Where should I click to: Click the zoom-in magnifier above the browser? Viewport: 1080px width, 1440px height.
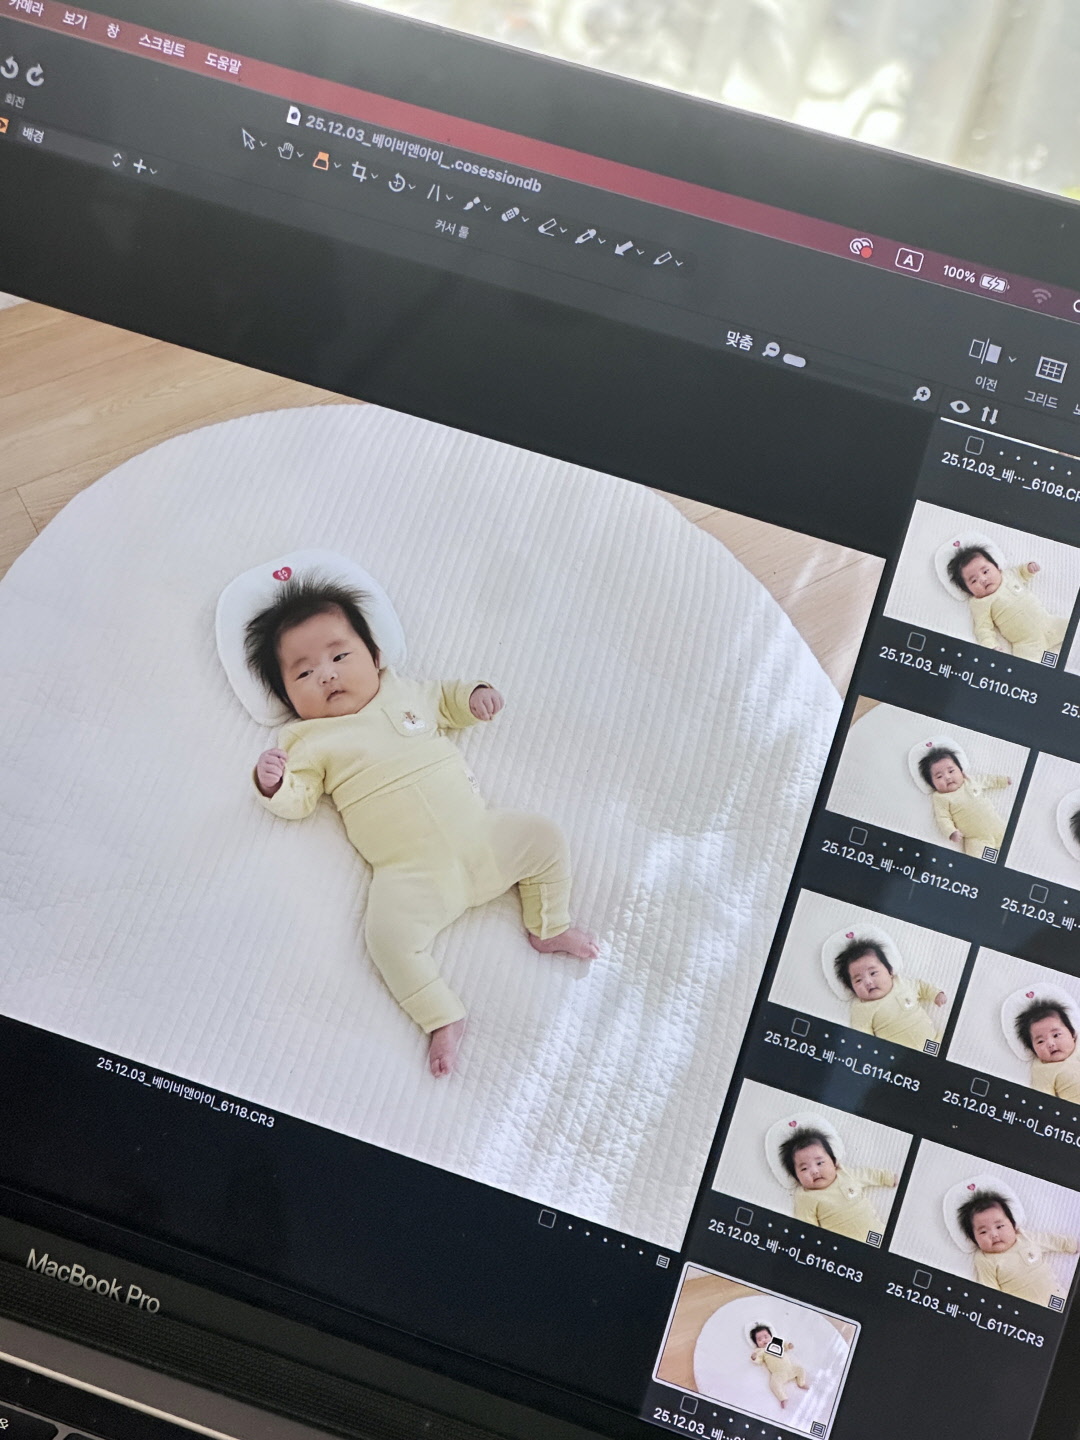coord(922,394)
